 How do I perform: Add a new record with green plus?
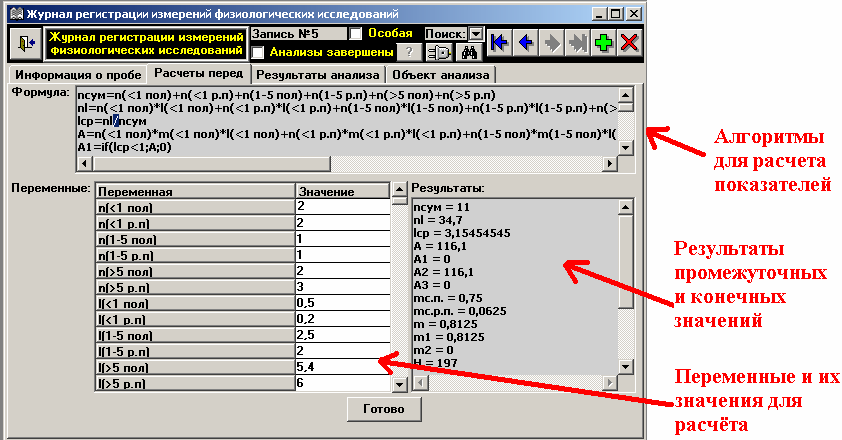tap(604, 42)
